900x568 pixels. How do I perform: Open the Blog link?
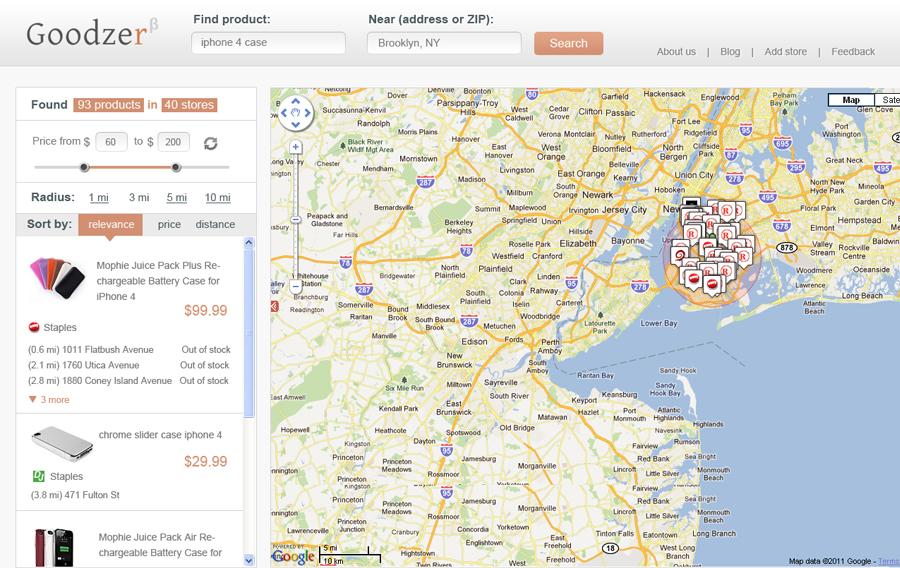730,52
